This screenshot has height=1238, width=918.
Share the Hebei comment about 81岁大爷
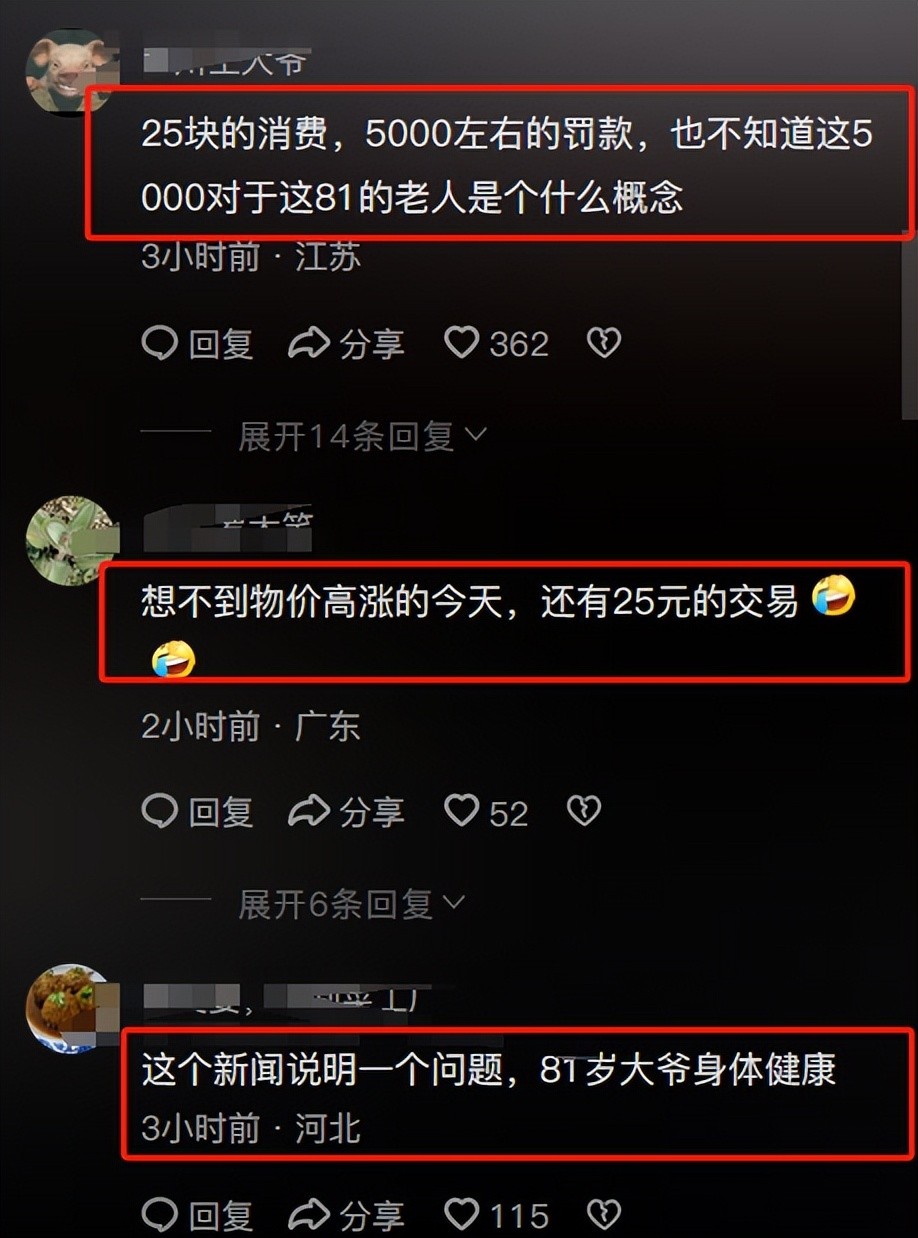pos(309,1214)
